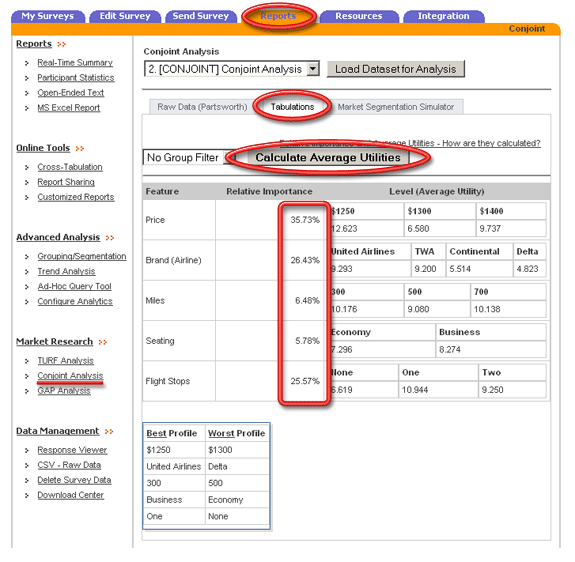The height and width of the screenshot is (562, 575).
Task: Click the TWA level header
Action: pos(424,251)
